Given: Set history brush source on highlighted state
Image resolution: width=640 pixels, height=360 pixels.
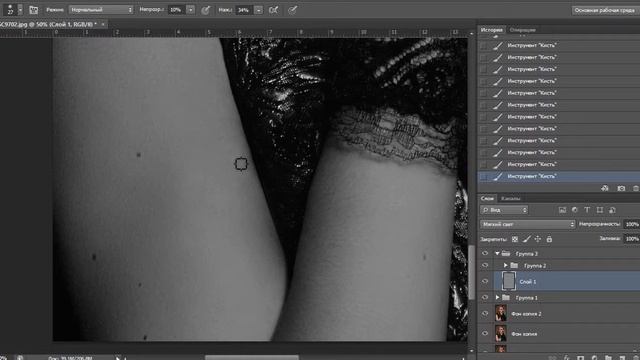Looking at the screenshot, I should pyautogui.click(x=484, y=176).
